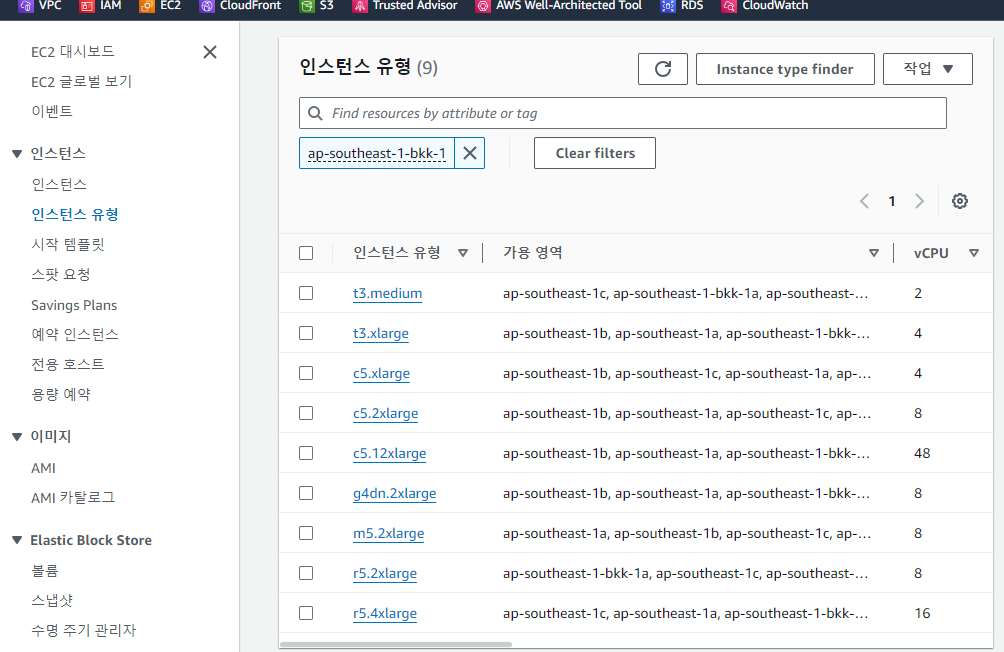
Task: Open 인스턴스 list in sidebar
Action: (x=59, y=184)
